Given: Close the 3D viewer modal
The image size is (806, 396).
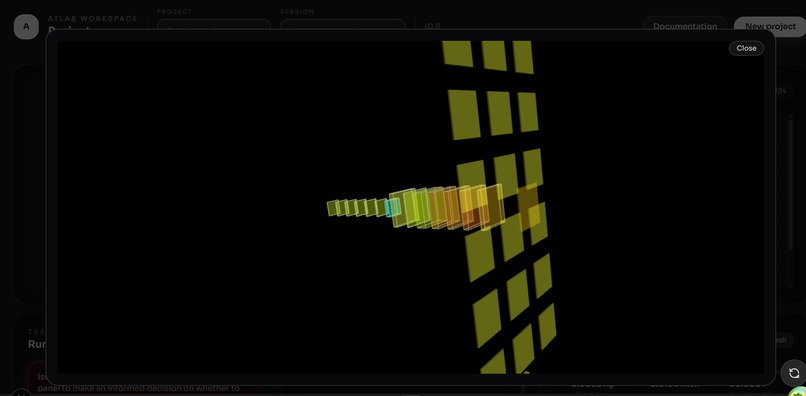Looking at the screenshot, I should click(746, 48).
